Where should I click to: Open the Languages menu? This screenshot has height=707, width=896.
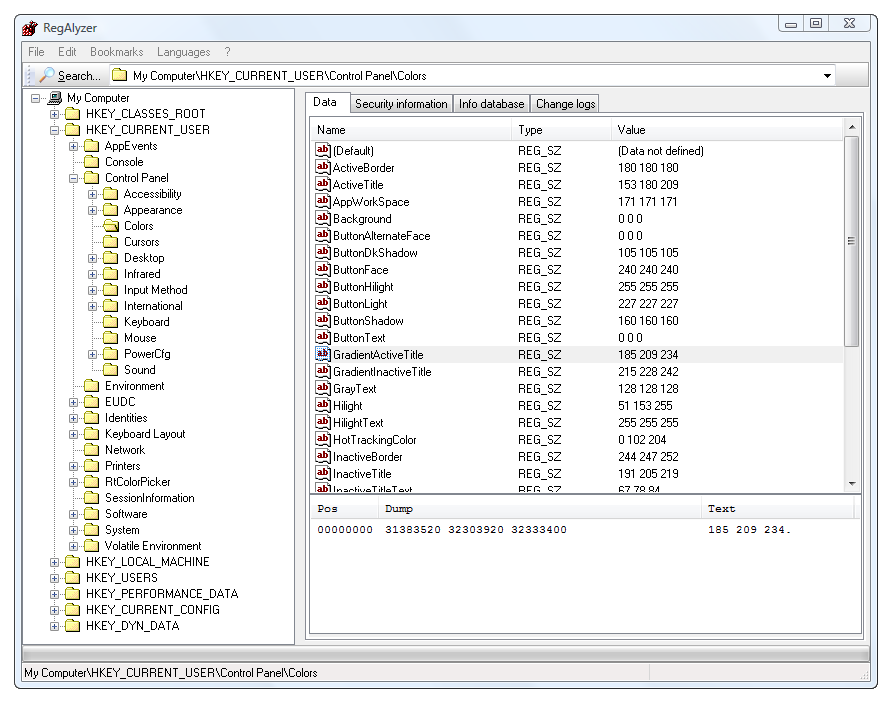point(183,52)
